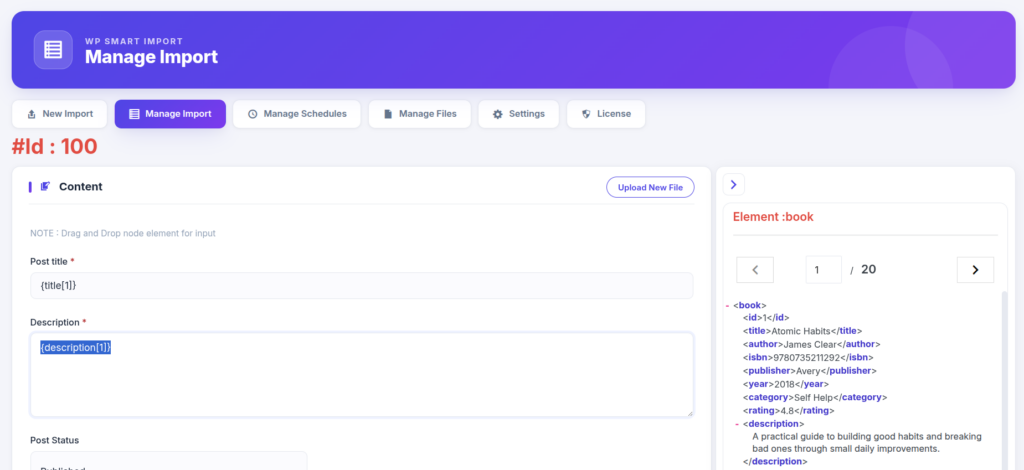
Task: Go to the previous book element
Action: point(755,270)
